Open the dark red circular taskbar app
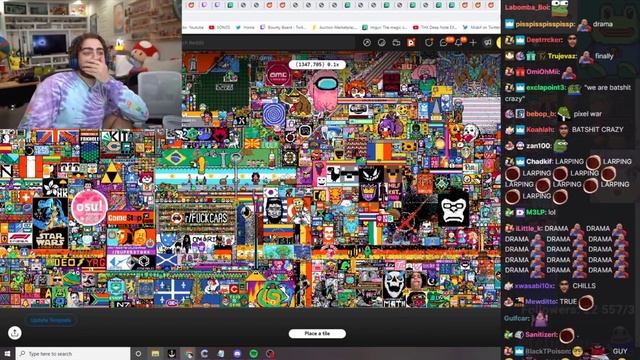640x360 pixels. [x=270, y=353]
